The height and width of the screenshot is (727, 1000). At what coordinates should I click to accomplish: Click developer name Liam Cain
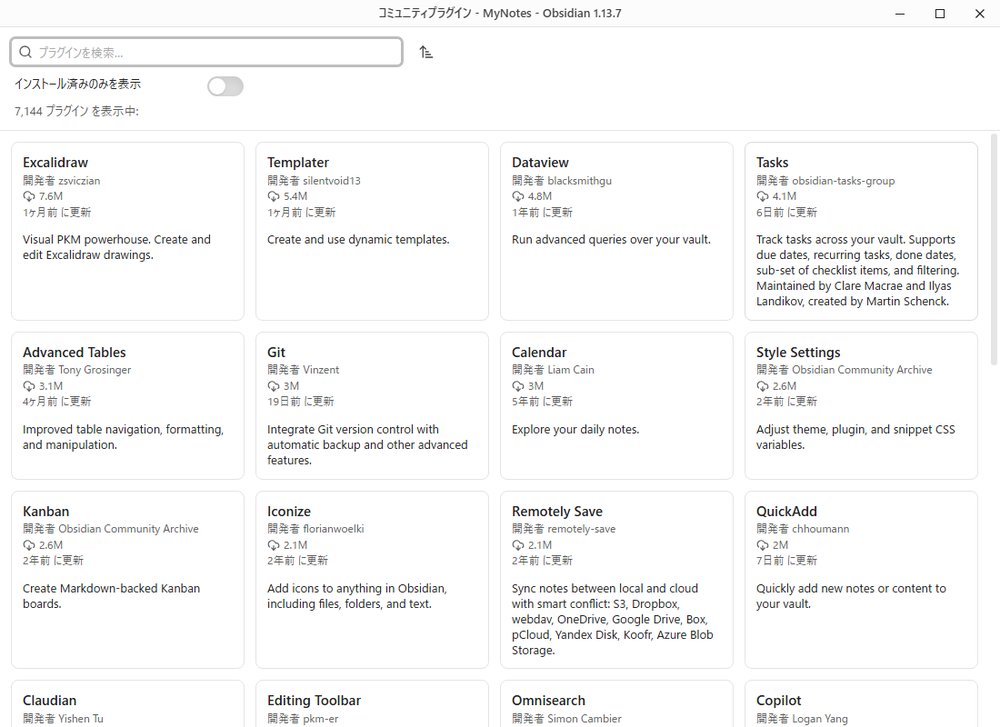[571, 370]
